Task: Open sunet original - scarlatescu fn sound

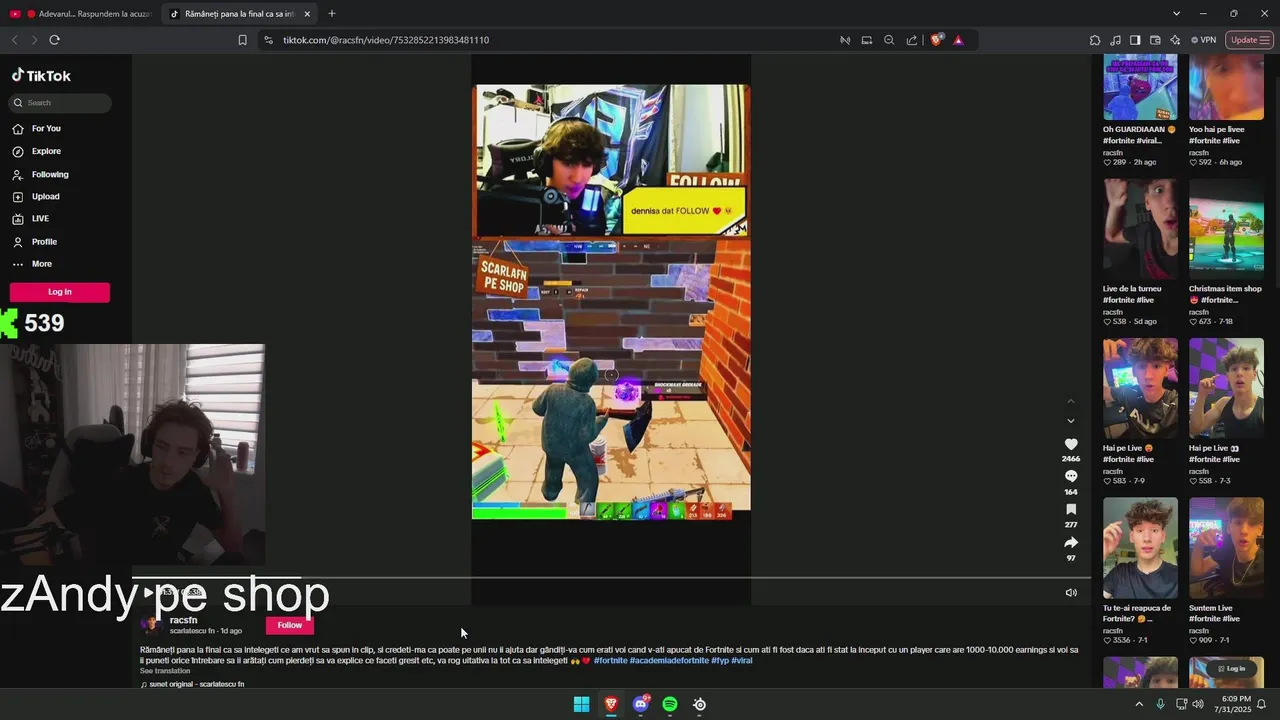Action: tap(193, 685)
